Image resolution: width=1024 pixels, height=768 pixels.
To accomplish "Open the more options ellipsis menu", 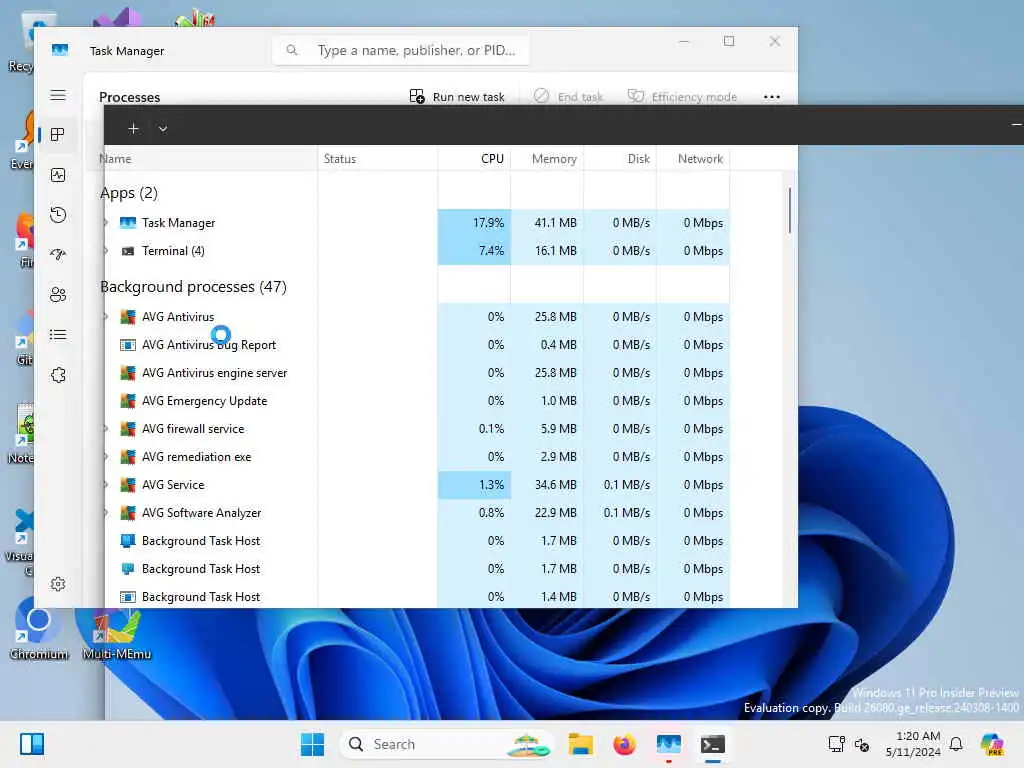I will click(x=772, y=97).
